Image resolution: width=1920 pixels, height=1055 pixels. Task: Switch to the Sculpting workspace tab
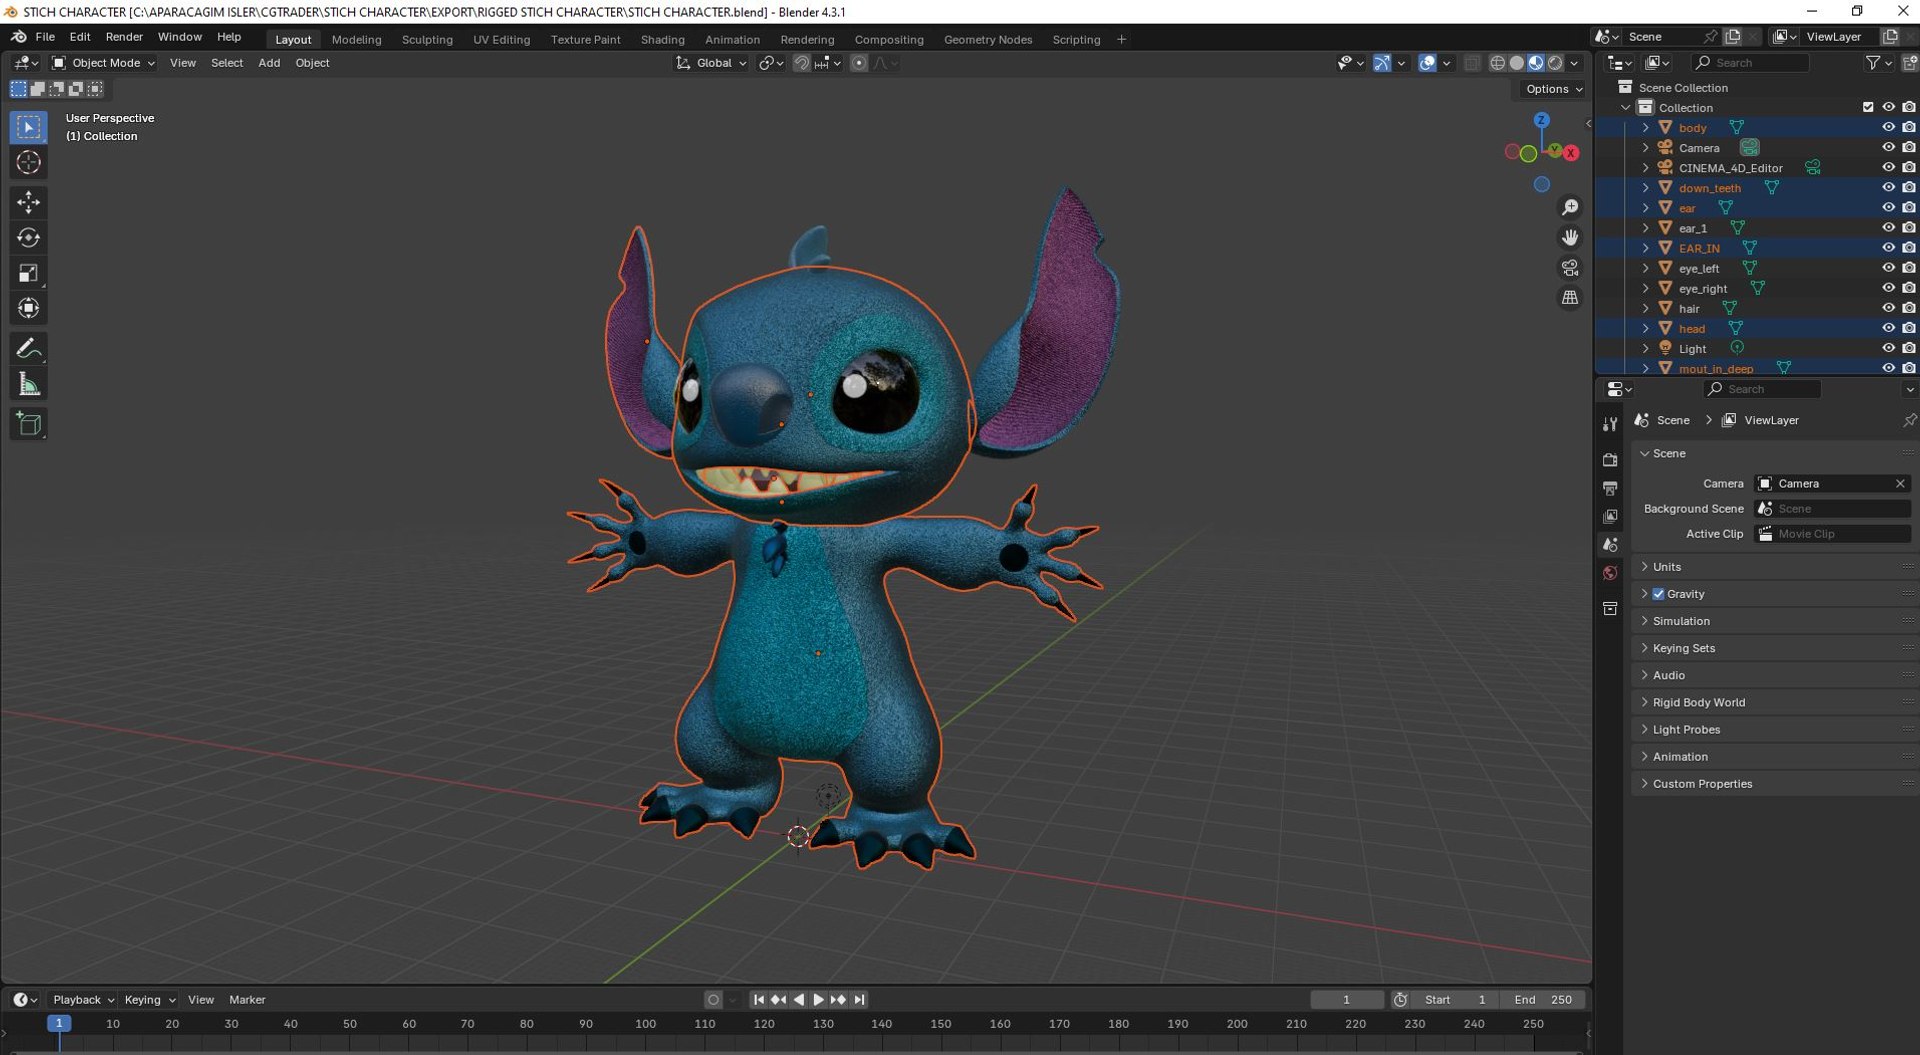point(427,39)
